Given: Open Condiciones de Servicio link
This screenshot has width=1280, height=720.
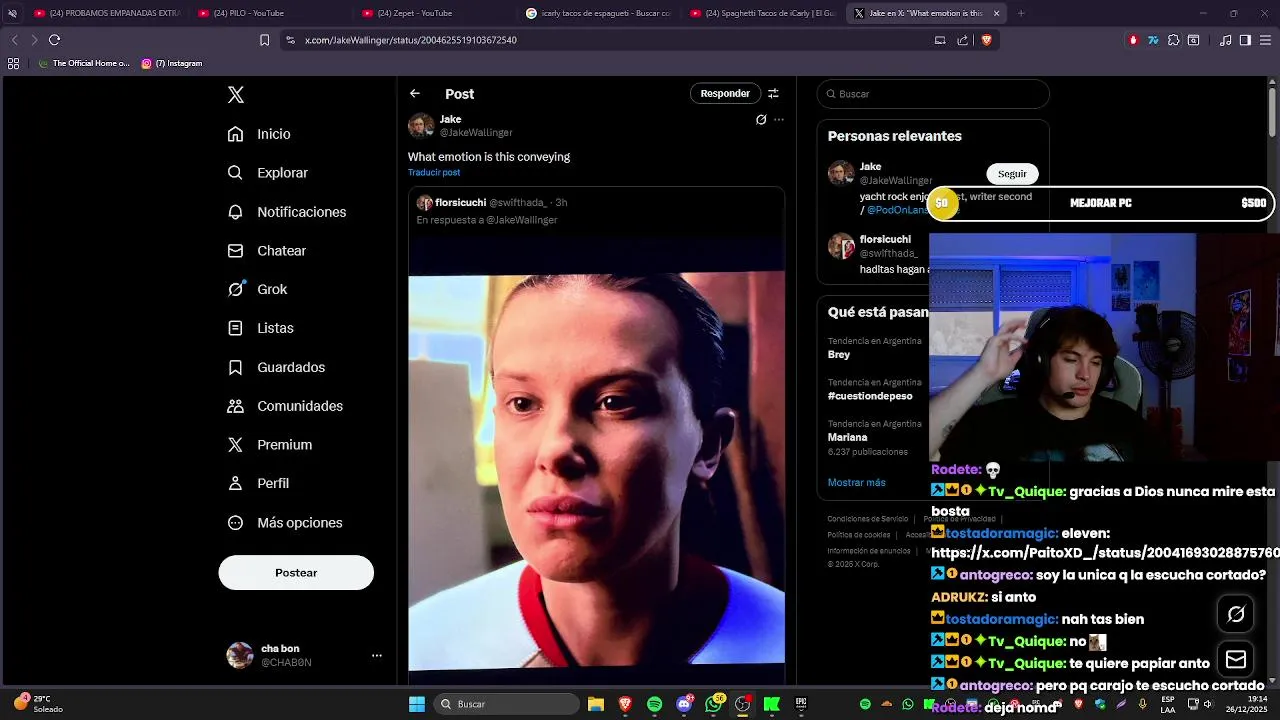Looking at the screenshot, I should [x=867, y=519].
